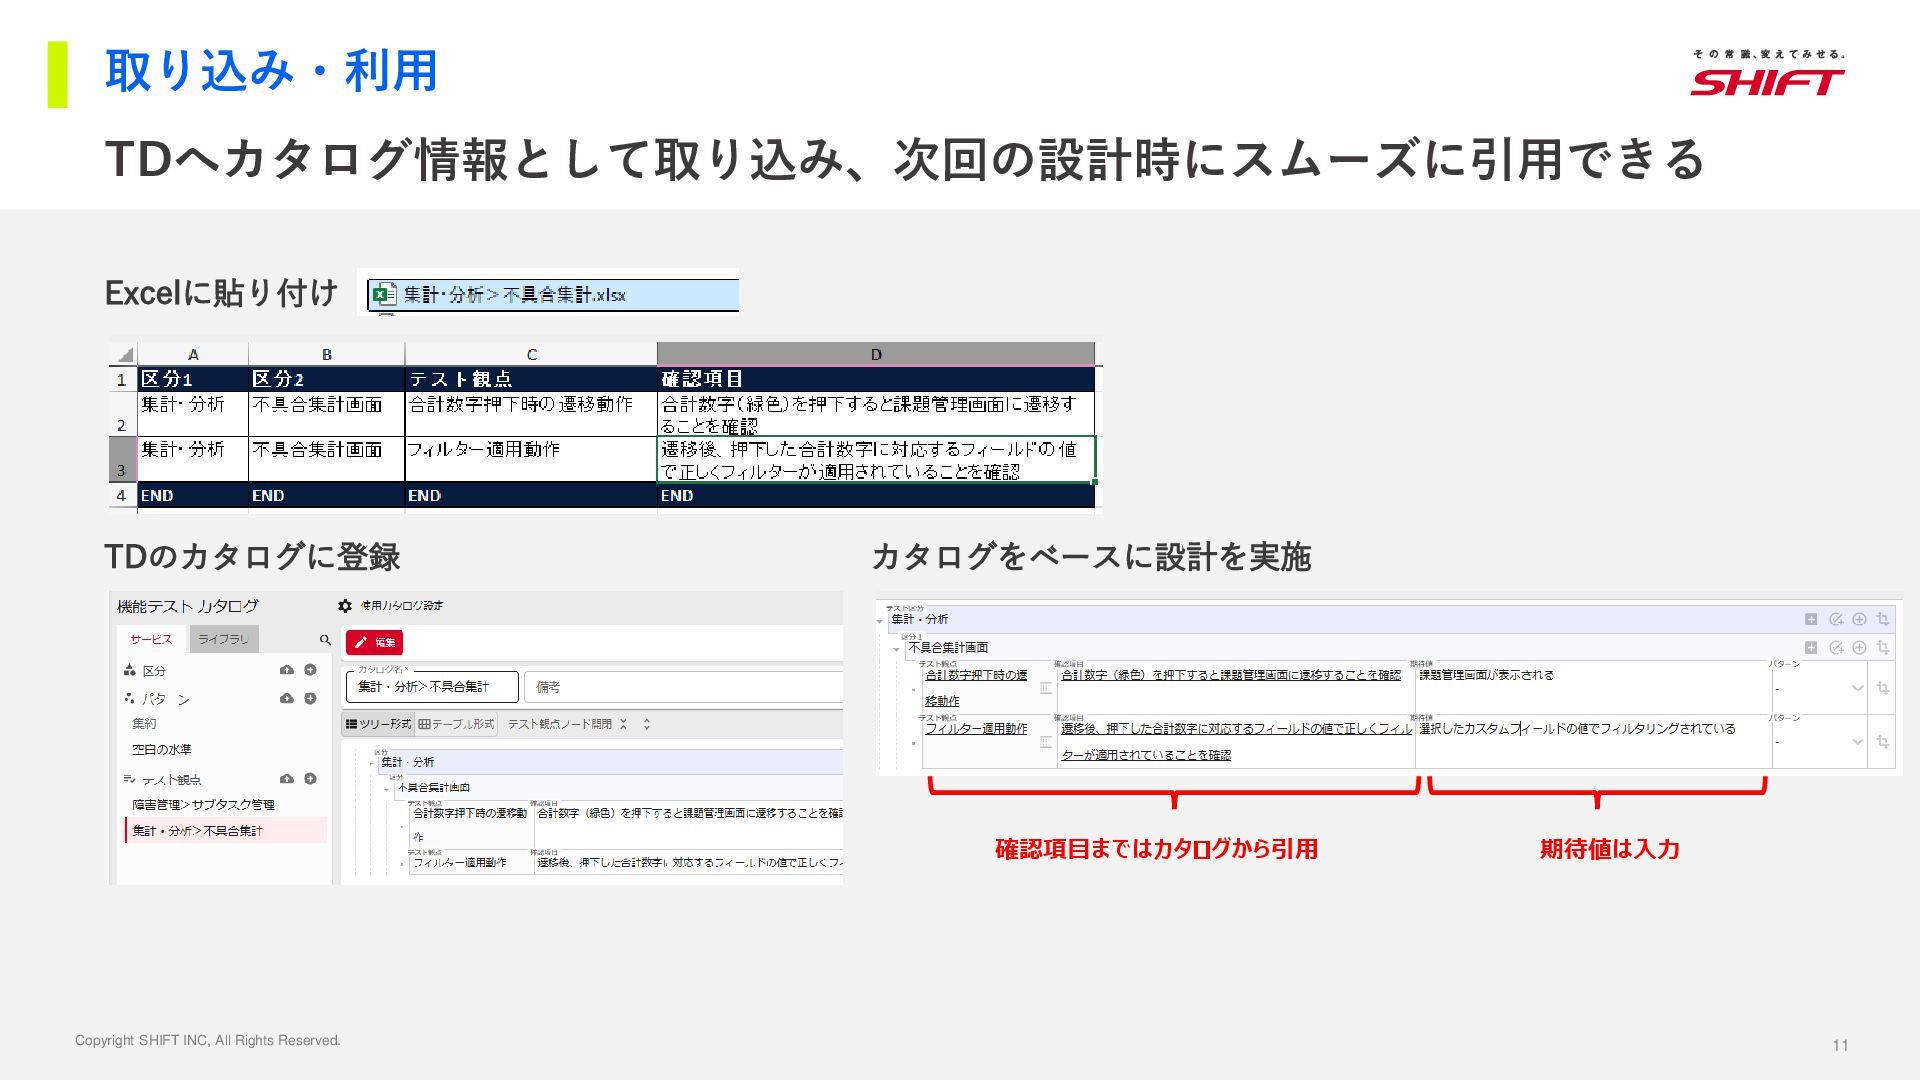This screenshot has width=1920, height=1080.
Task: Click the catalog search magnifier icon
Action: click(x=325, y=640)
